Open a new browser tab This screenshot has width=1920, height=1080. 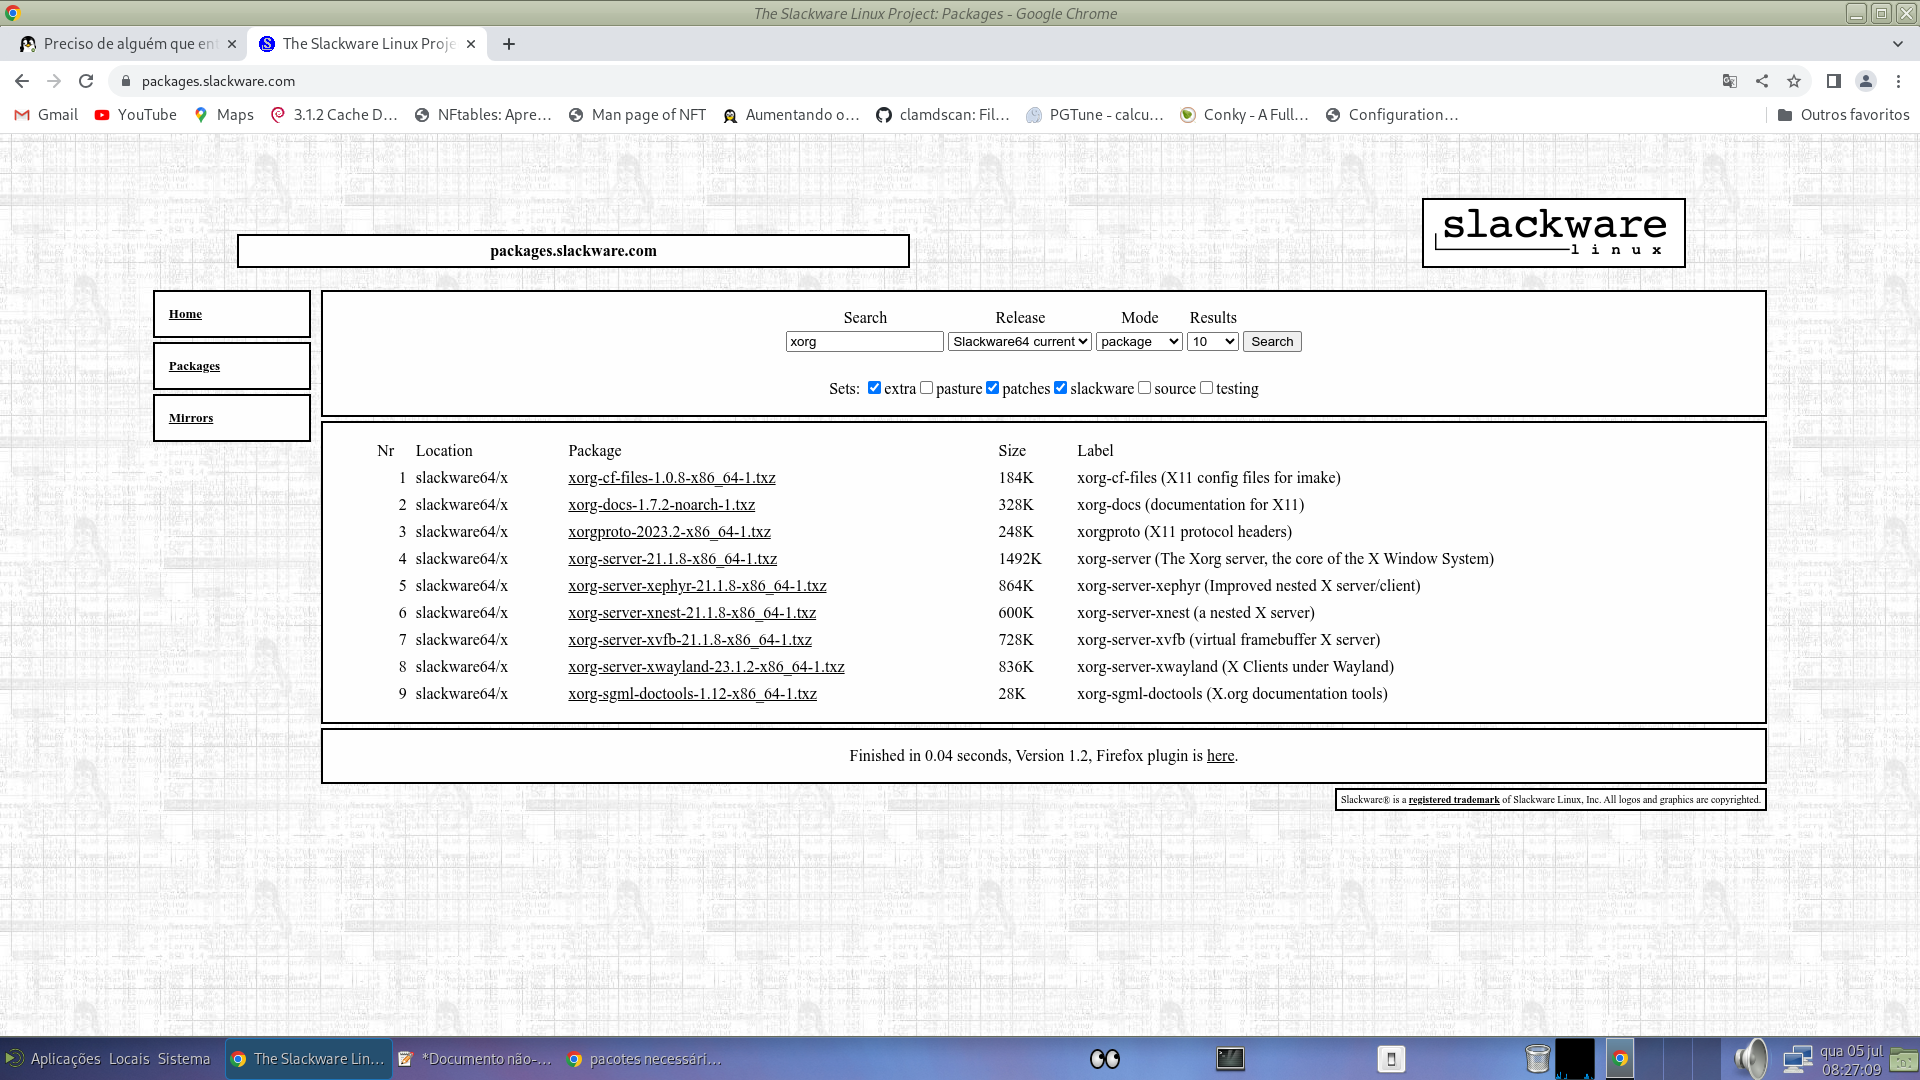(509, 44)
